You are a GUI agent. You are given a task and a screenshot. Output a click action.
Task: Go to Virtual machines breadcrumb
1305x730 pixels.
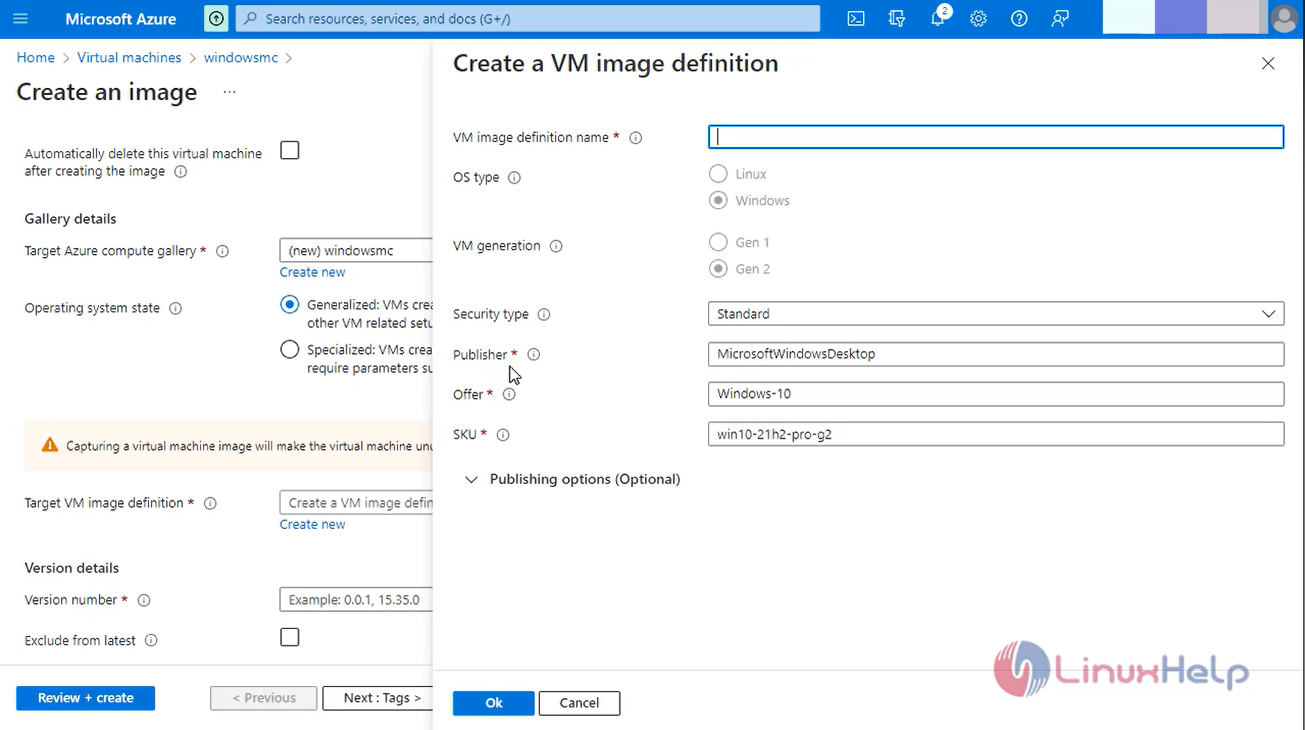click(129, 58)
